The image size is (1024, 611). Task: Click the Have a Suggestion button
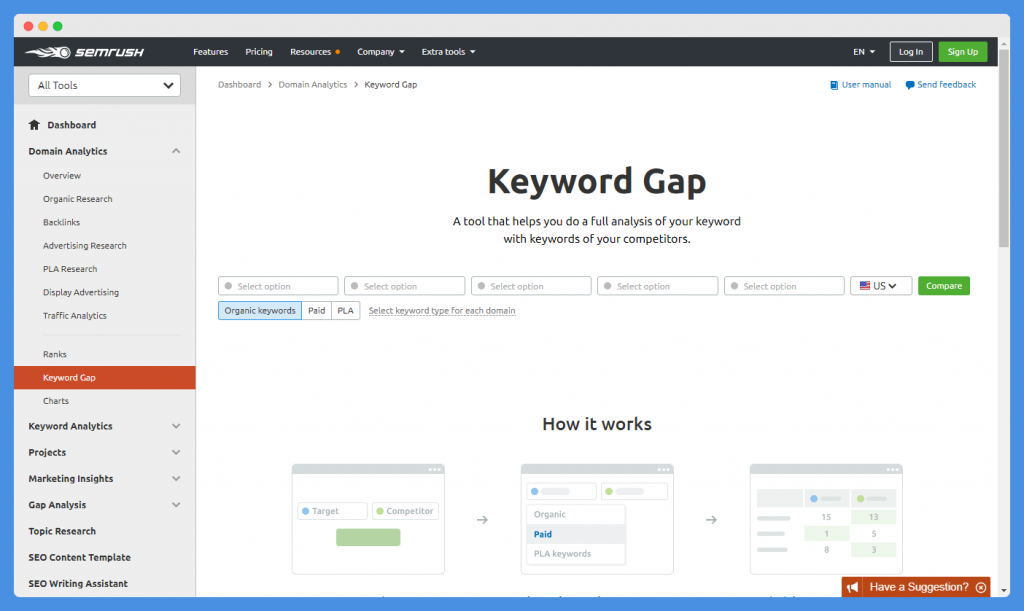(x=916, y=588)
